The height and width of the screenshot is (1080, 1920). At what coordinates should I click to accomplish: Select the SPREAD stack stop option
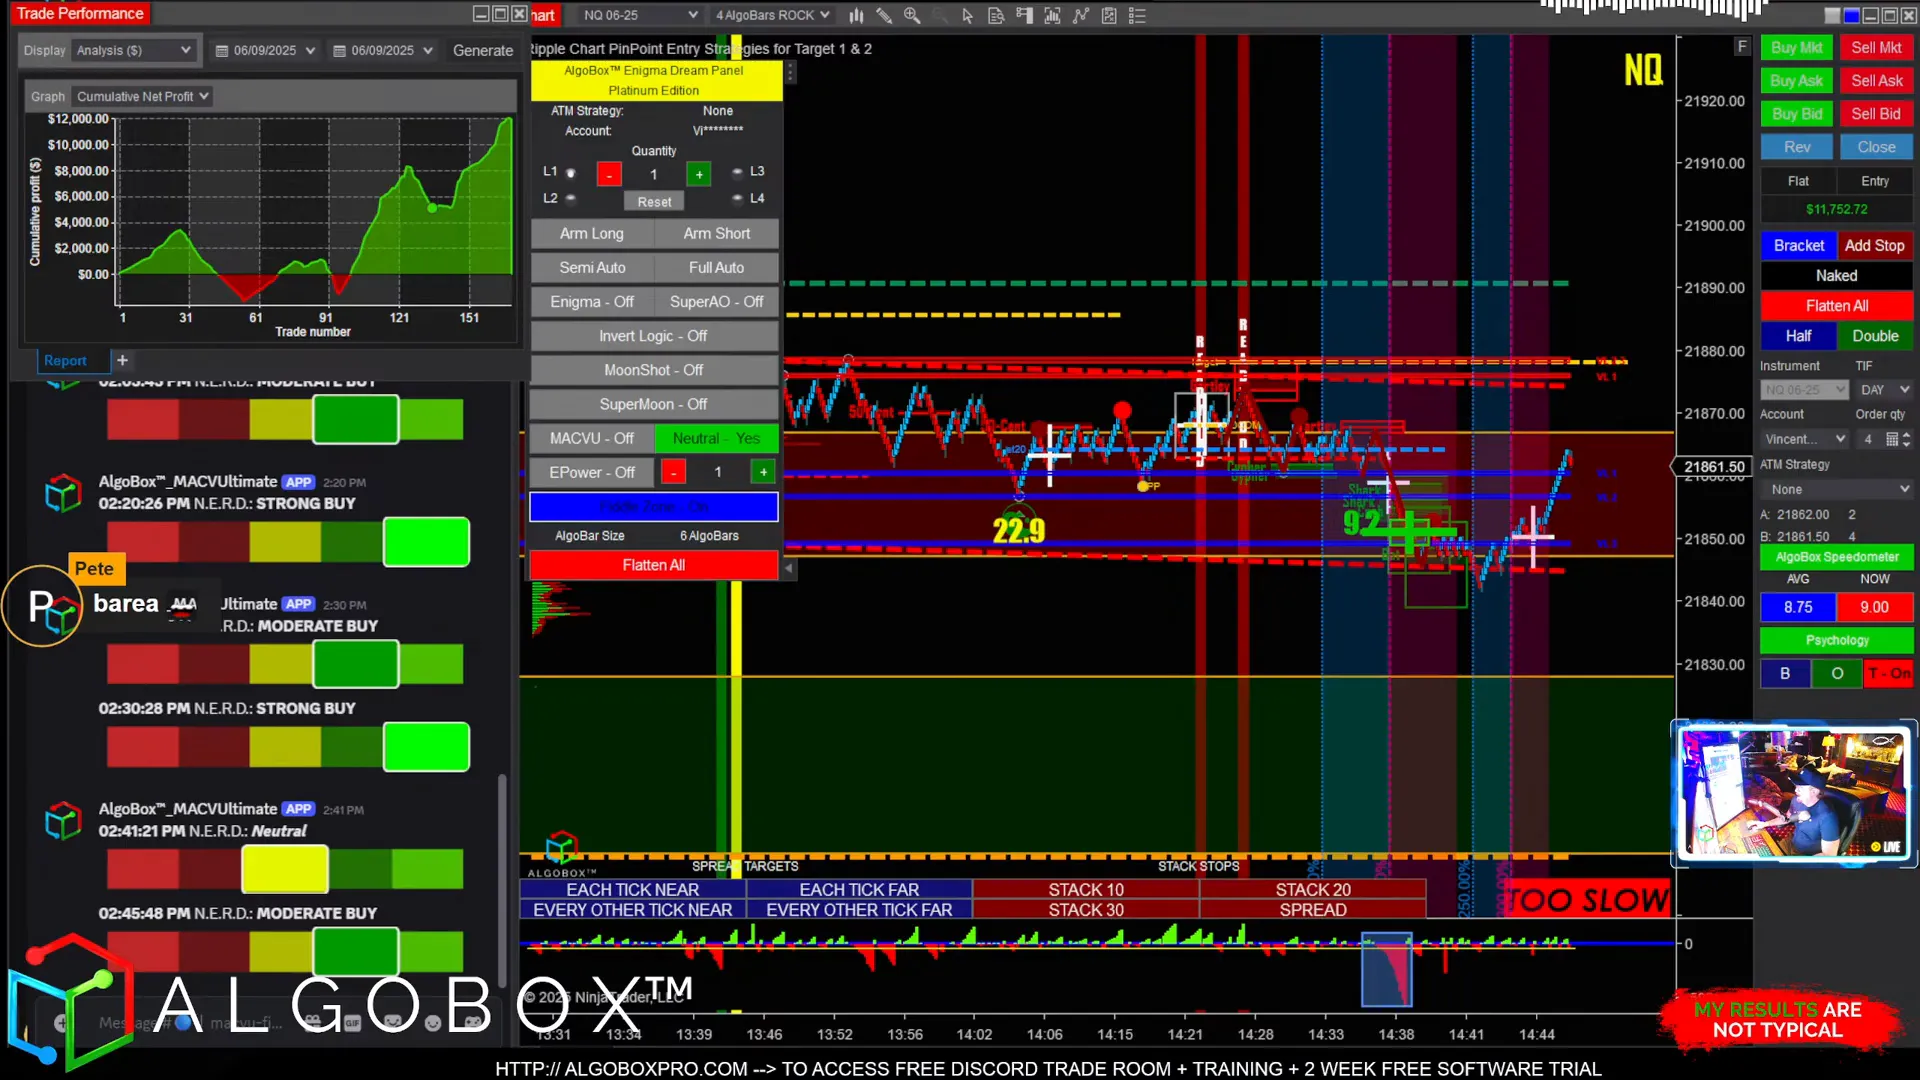1313,910
